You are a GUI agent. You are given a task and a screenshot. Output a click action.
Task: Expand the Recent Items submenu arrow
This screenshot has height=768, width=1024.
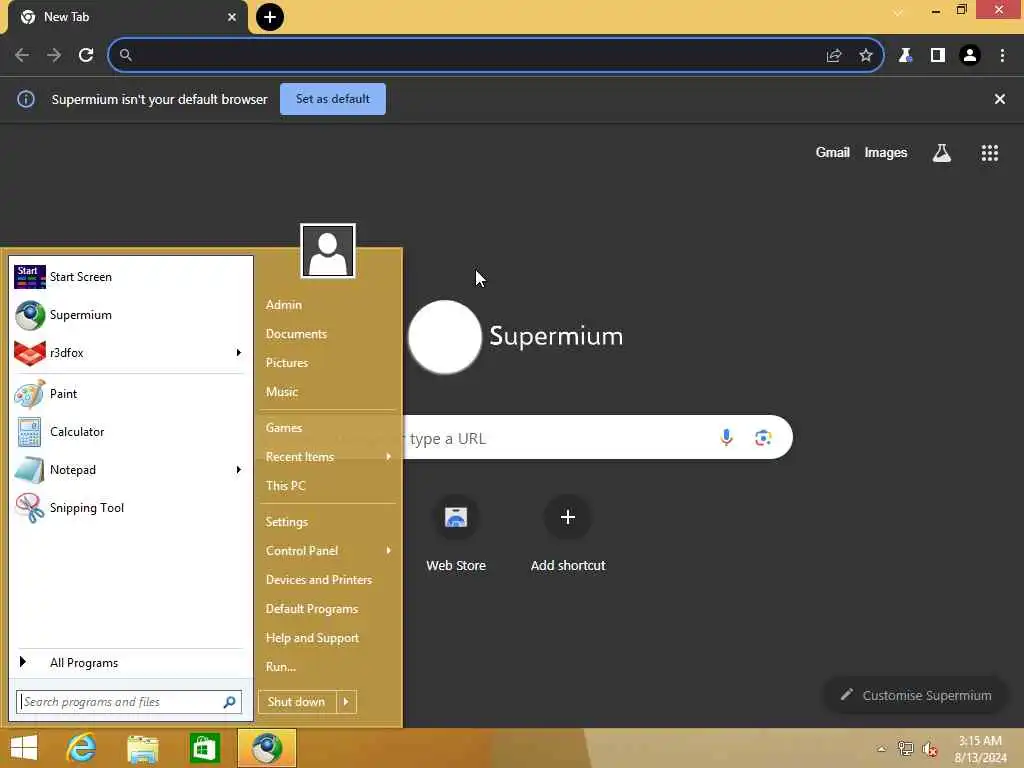389,456
